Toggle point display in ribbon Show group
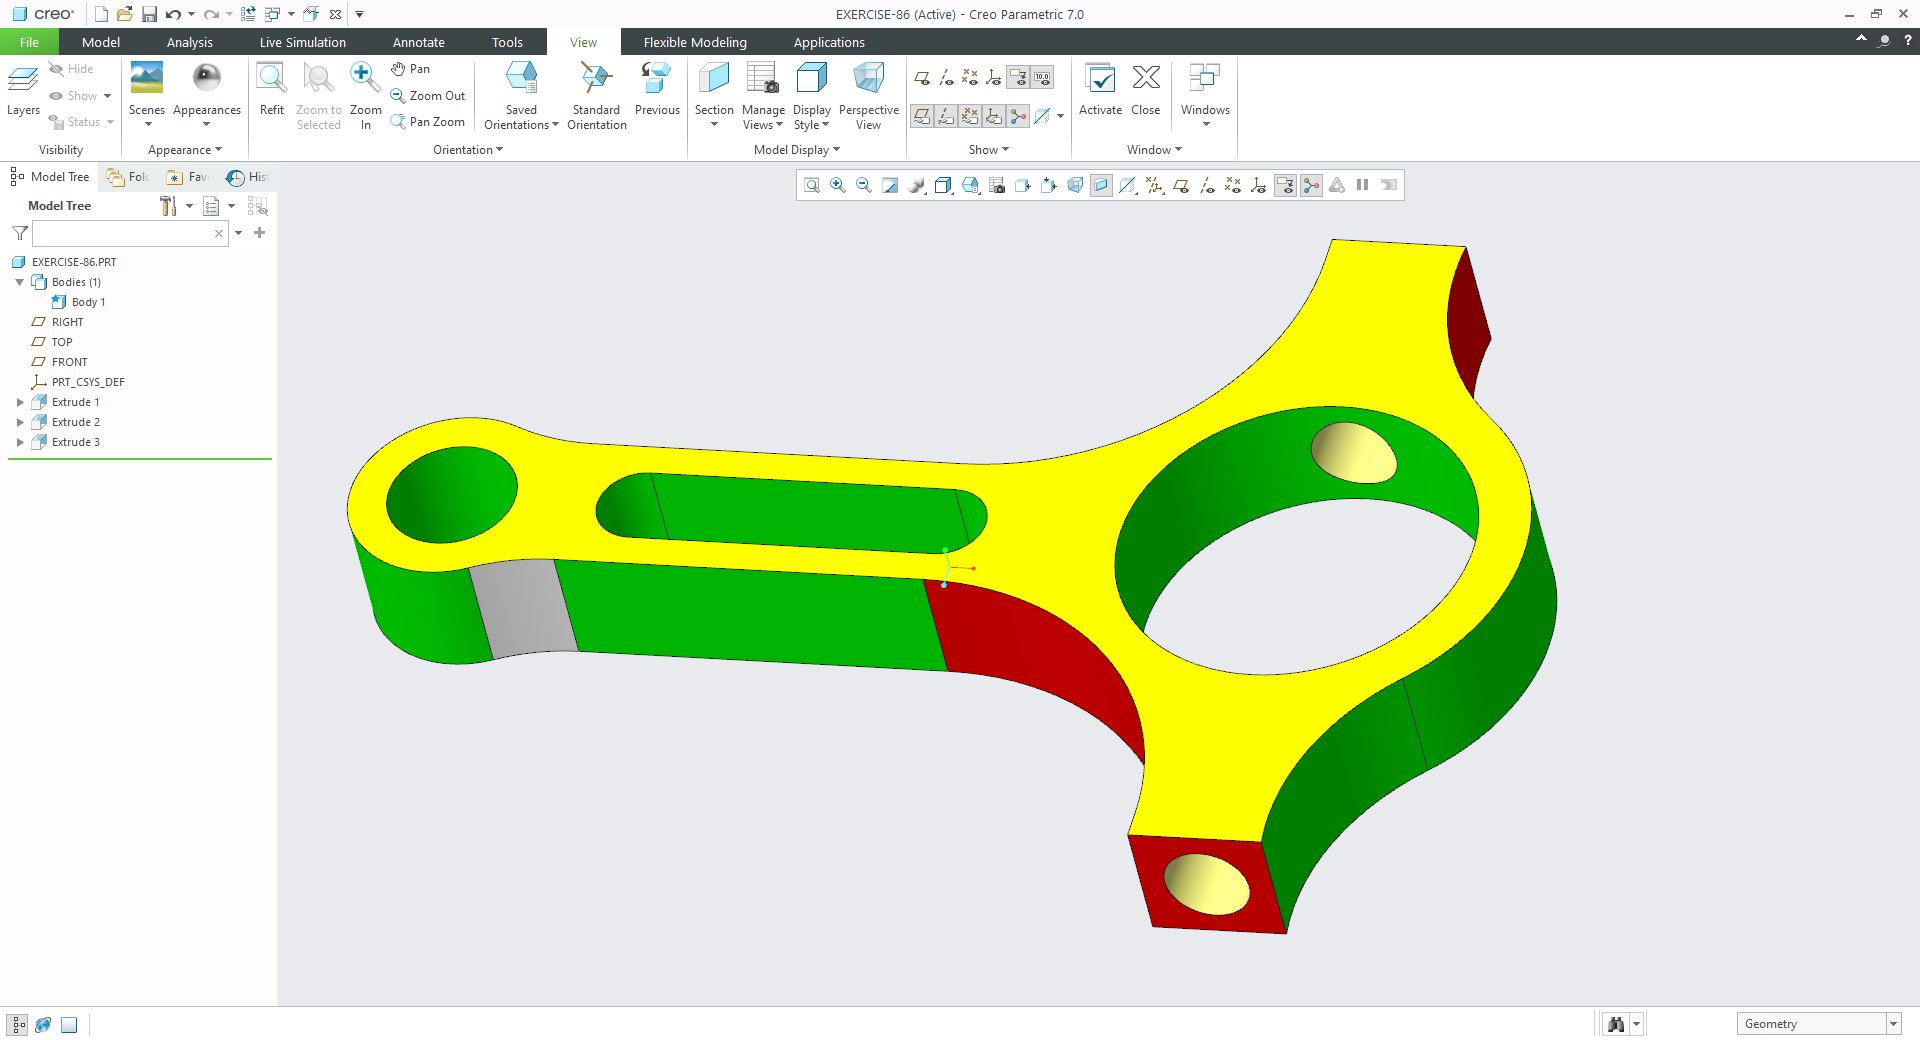 point(970,78)
